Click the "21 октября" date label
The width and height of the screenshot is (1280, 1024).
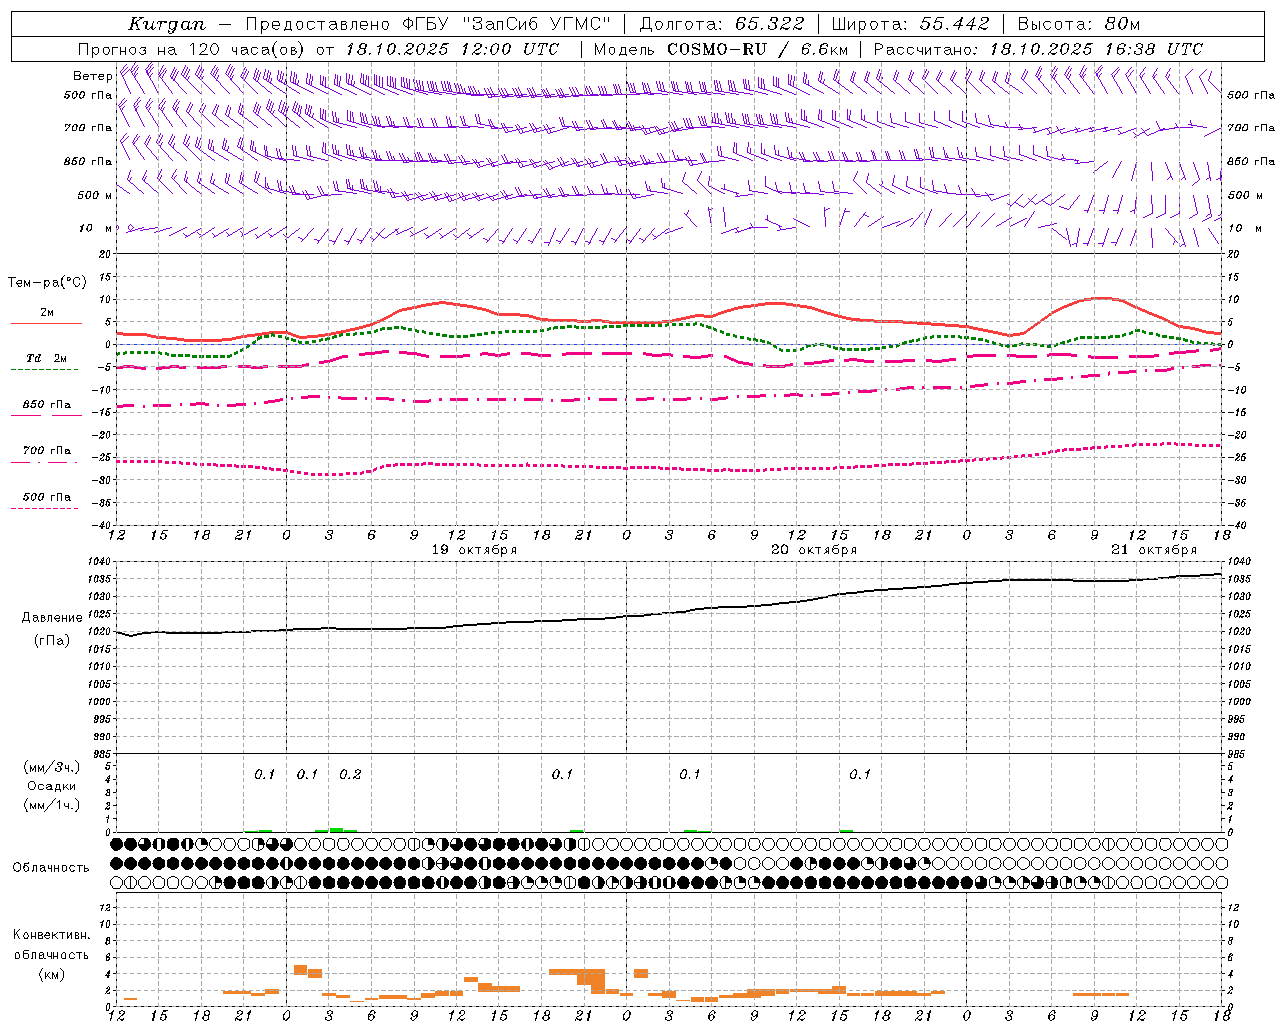pyautogui.click(x=1154, y=550)
